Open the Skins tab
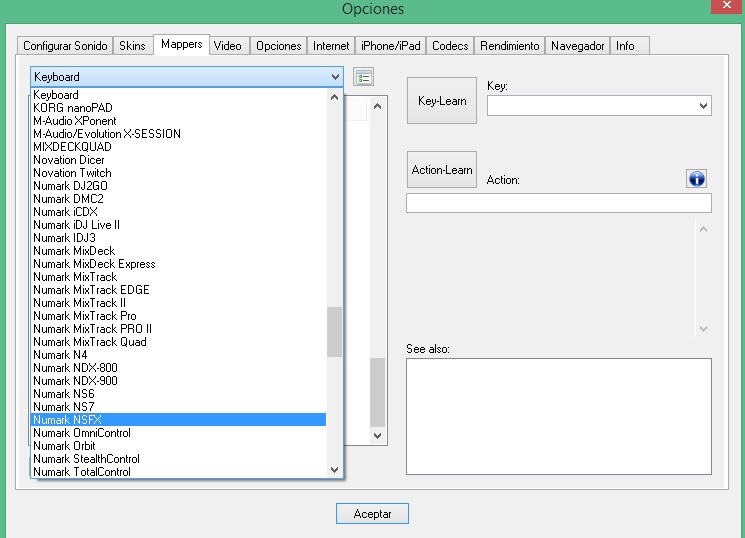 pyautogui.click(x=132, y=46)
